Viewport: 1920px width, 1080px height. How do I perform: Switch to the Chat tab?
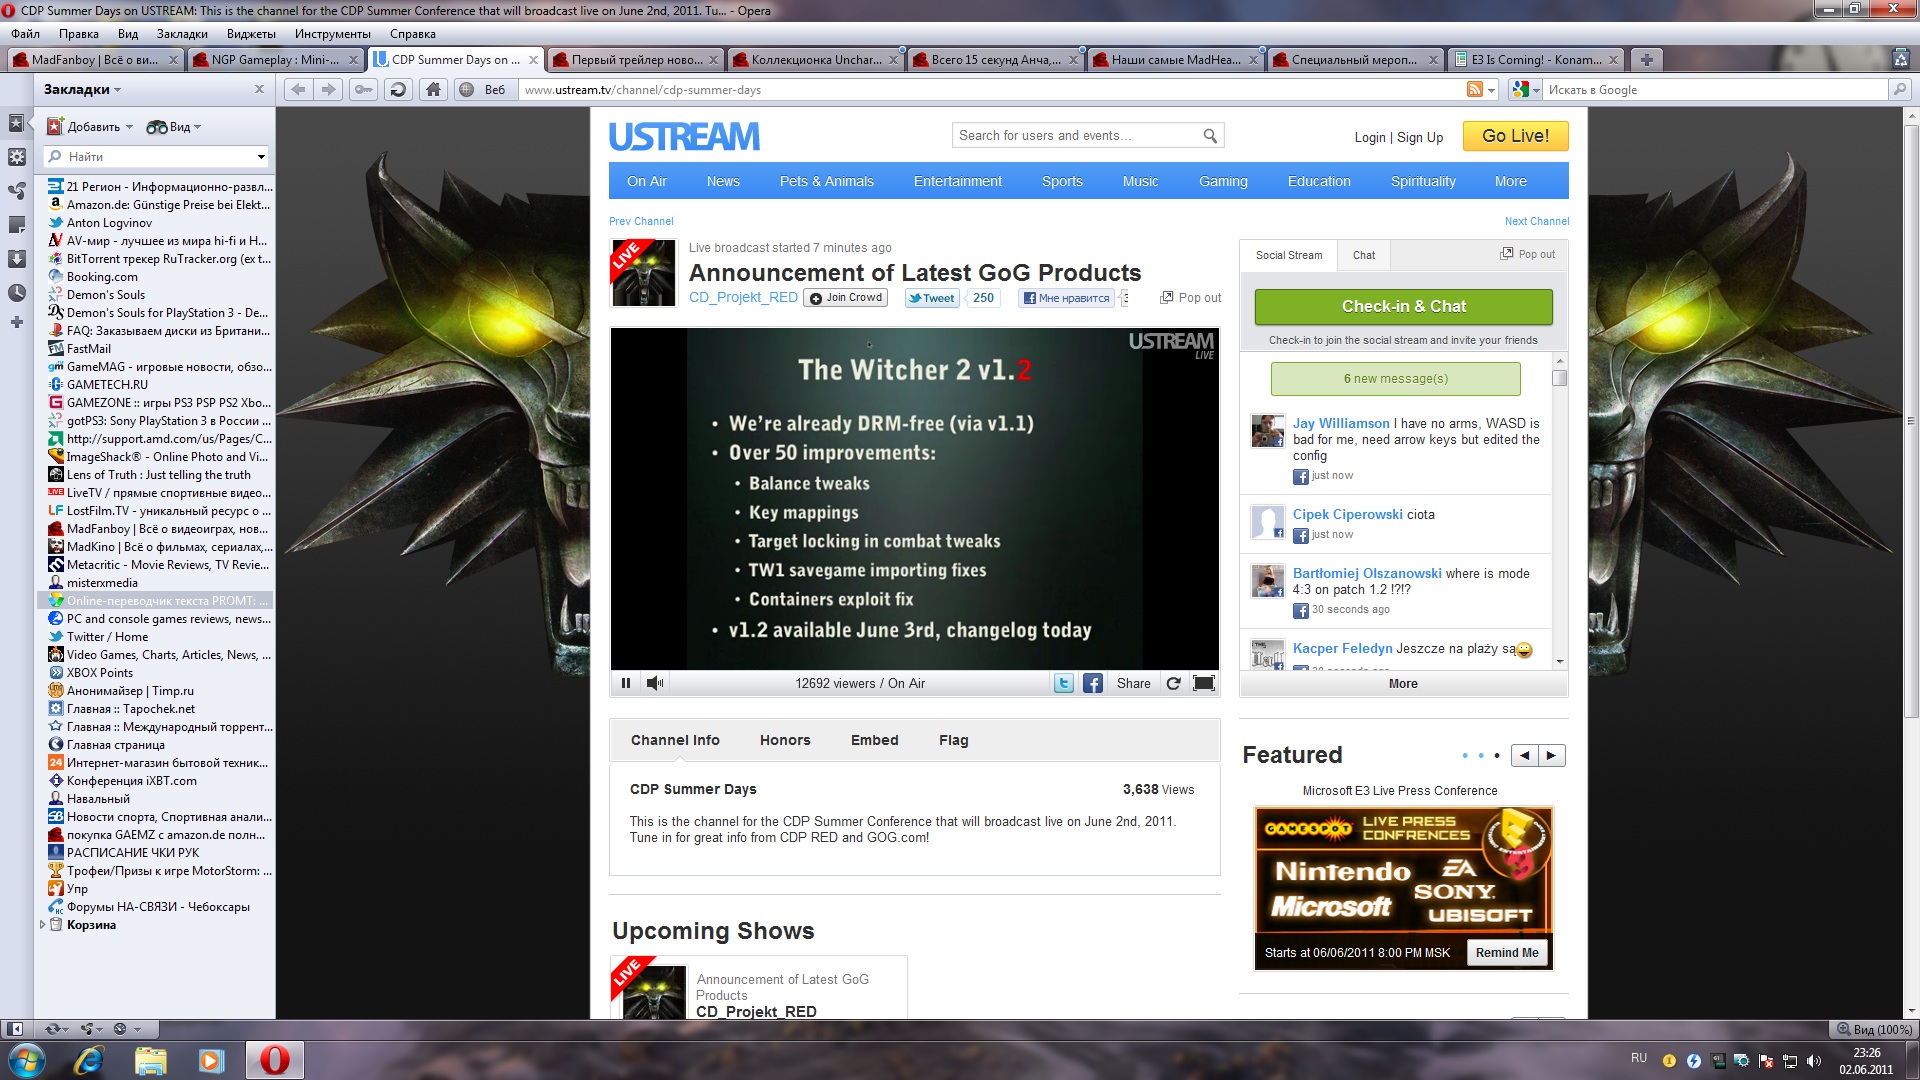(1364, 255)
